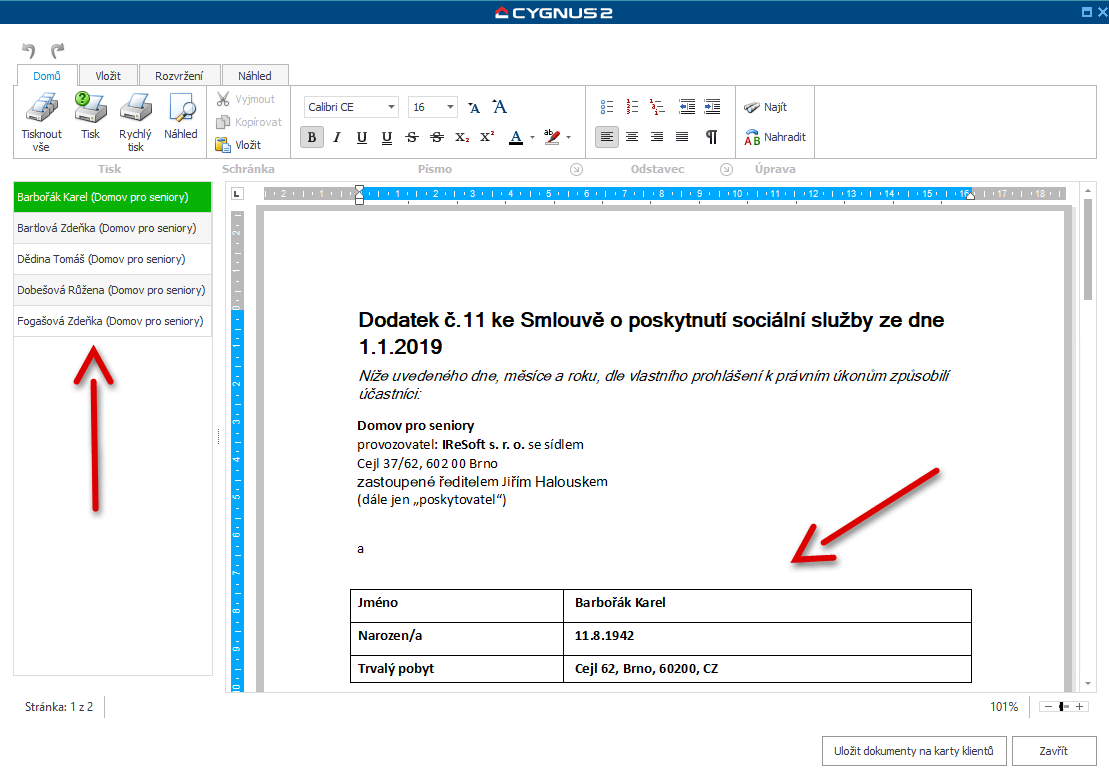Toggle single underline formatting
The height and width of the screenshot is (776, 1109).
point(361,137)
